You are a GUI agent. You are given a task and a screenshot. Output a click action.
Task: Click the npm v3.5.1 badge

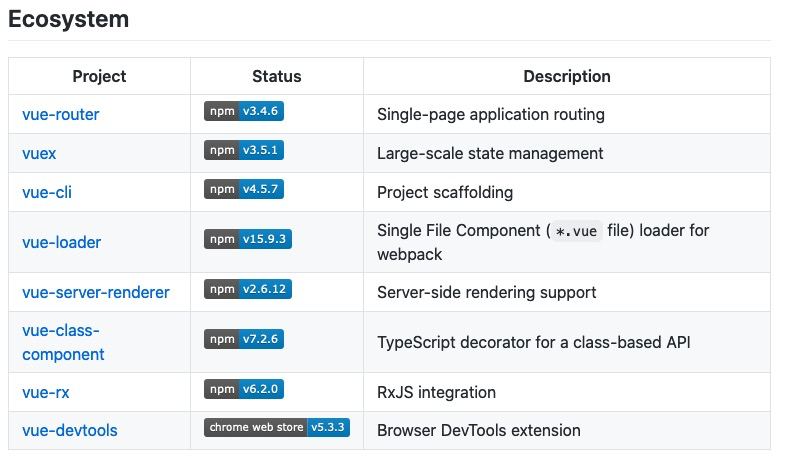pos(244,150)
